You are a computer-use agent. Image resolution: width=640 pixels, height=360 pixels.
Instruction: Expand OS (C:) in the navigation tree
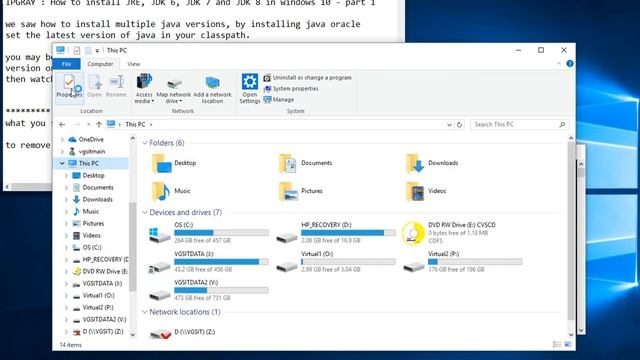click(66, 247)
